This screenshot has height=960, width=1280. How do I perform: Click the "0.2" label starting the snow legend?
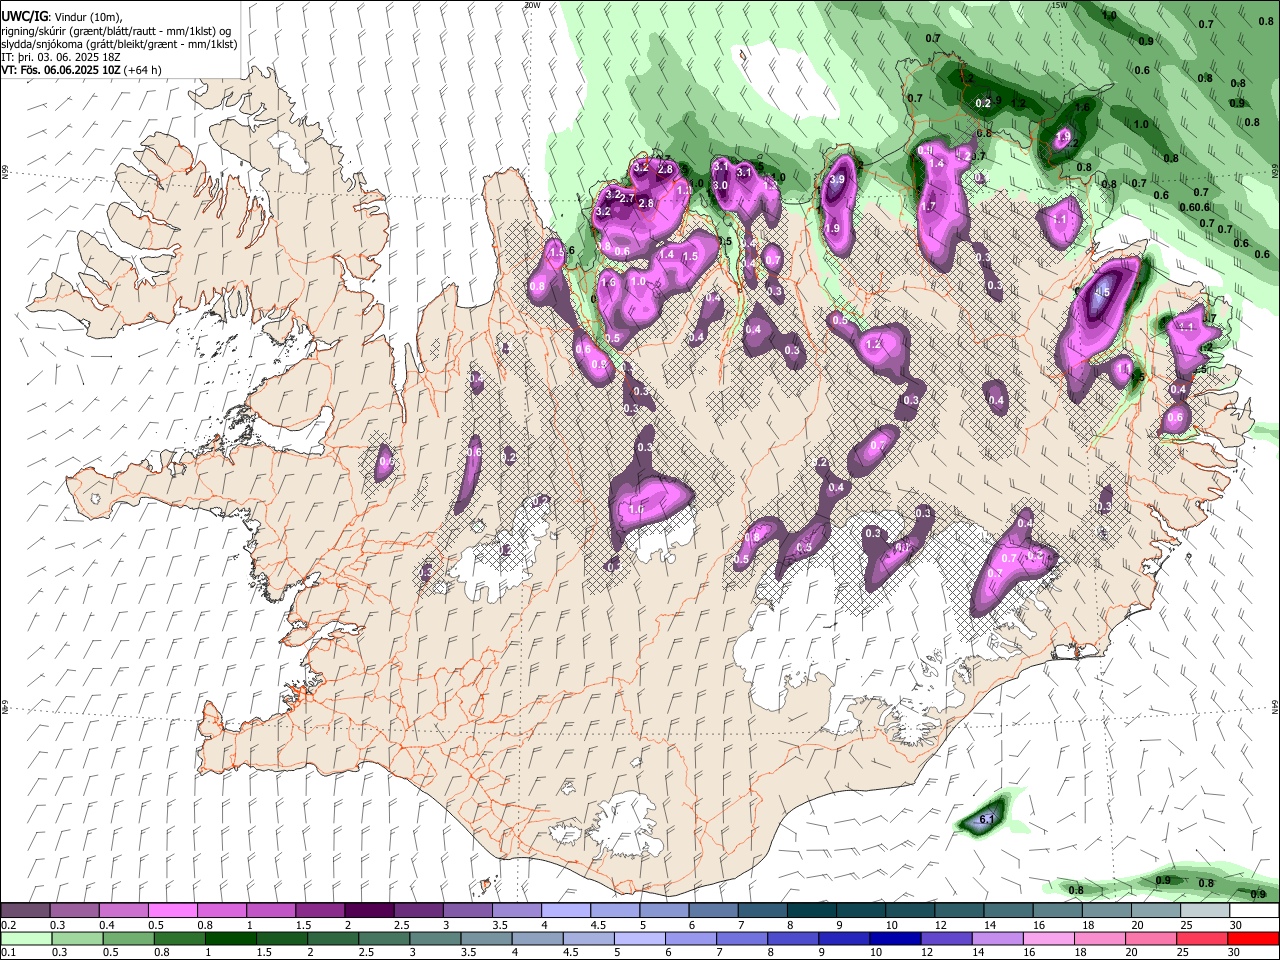click(x=9, y=925)
